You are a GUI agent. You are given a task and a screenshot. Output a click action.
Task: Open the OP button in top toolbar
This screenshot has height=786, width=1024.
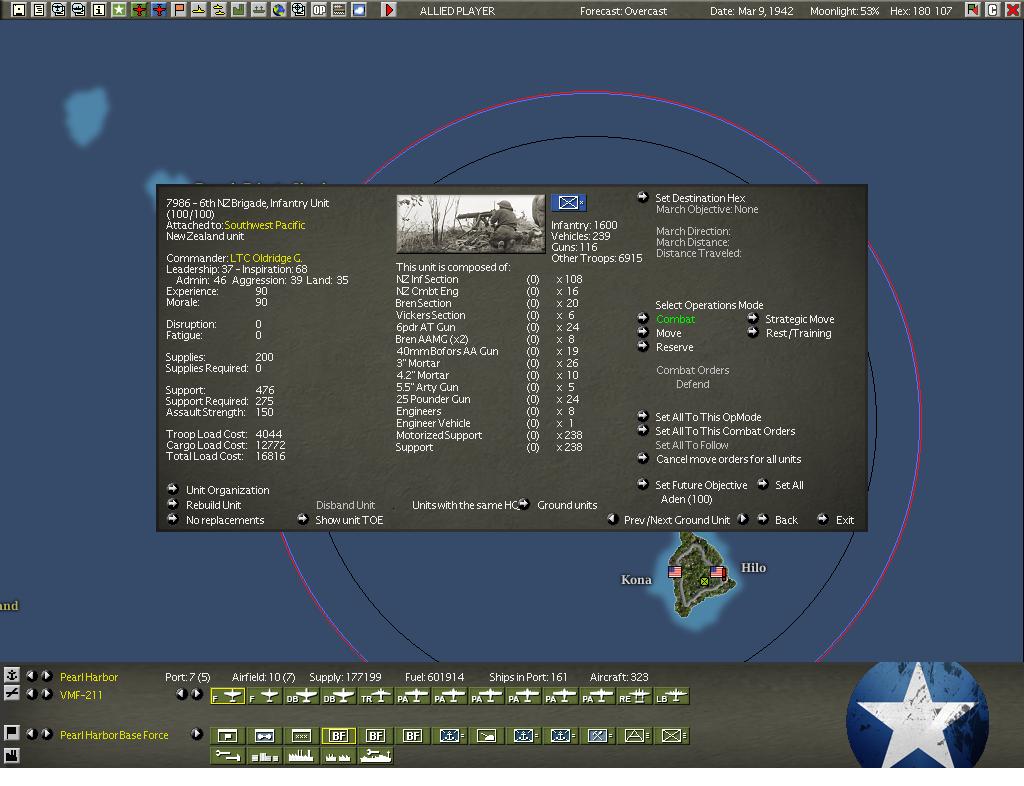pos(318,10)
